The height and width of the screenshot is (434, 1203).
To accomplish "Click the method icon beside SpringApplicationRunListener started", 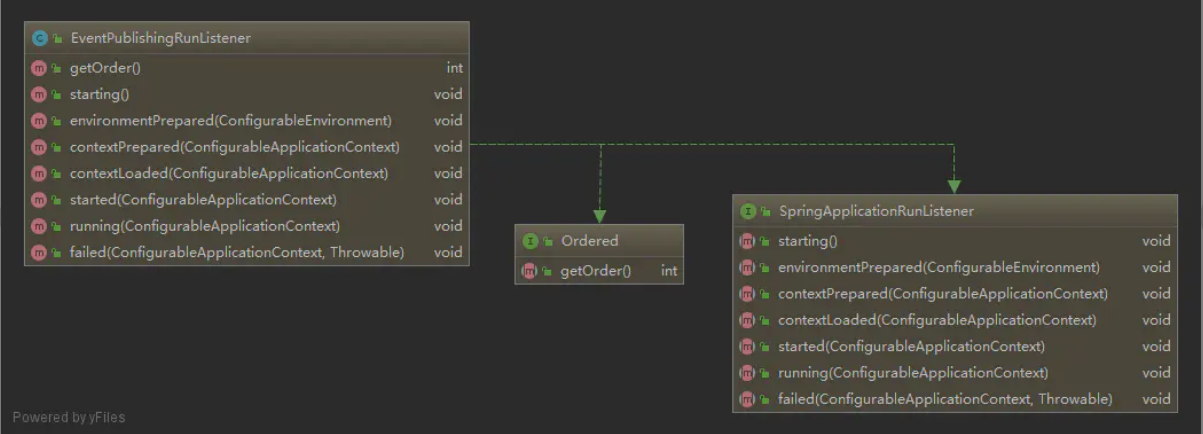I will tap(747, 346).
